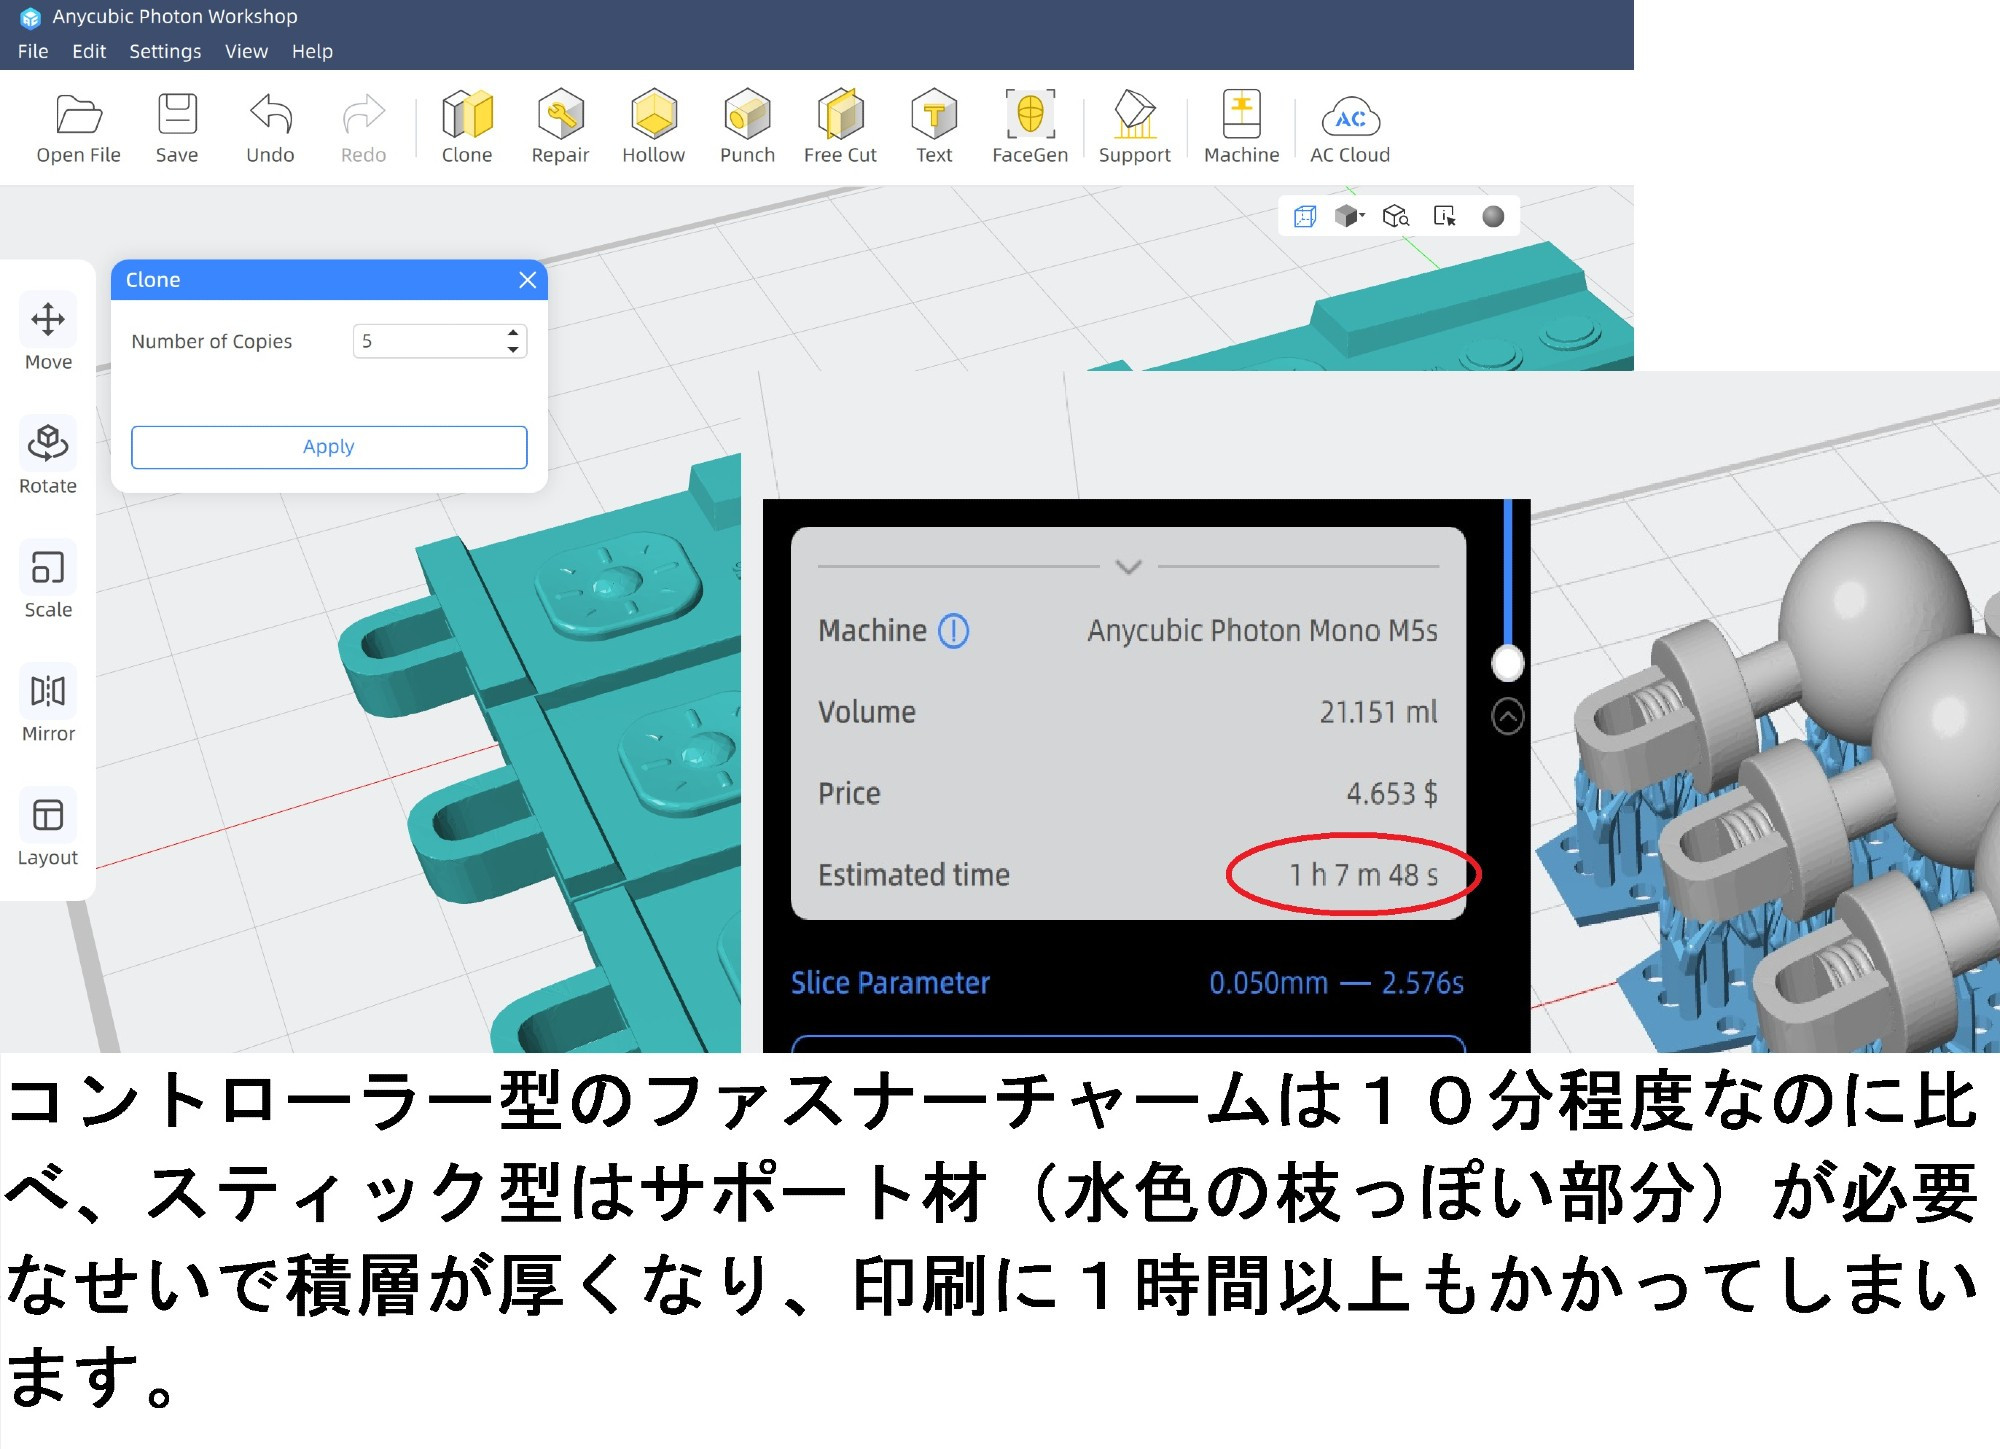Click the Volume value 21.151 ml
The image size is (2000, 1449).
(x=1378, y=712)
